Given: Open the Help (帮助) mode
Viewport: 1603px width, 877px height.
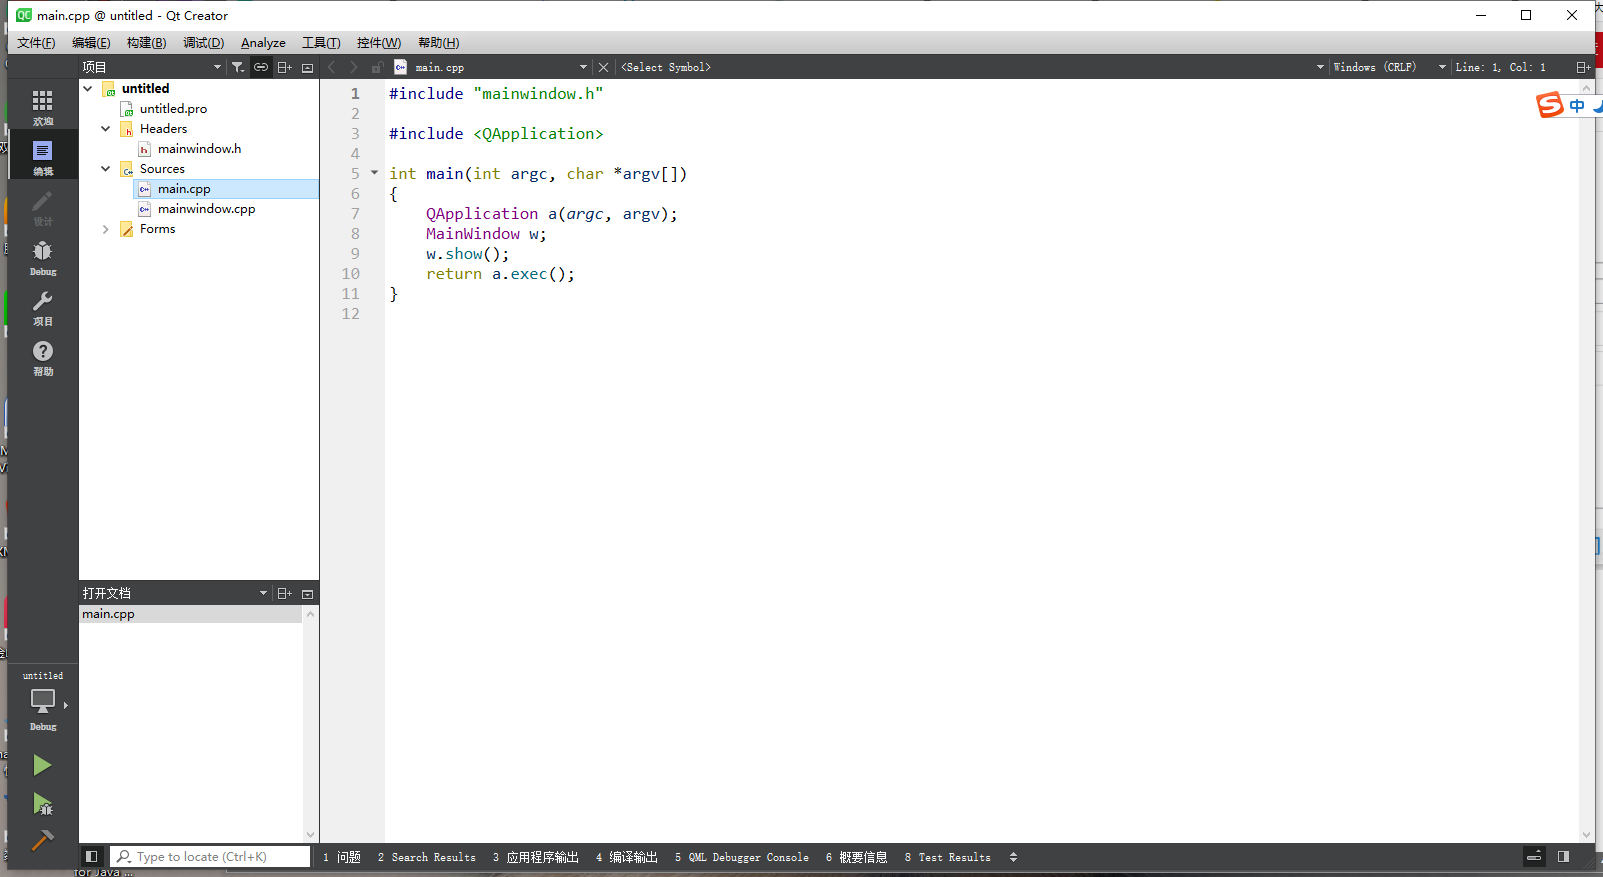Looking at the screenshot, I should click(42, 357).
